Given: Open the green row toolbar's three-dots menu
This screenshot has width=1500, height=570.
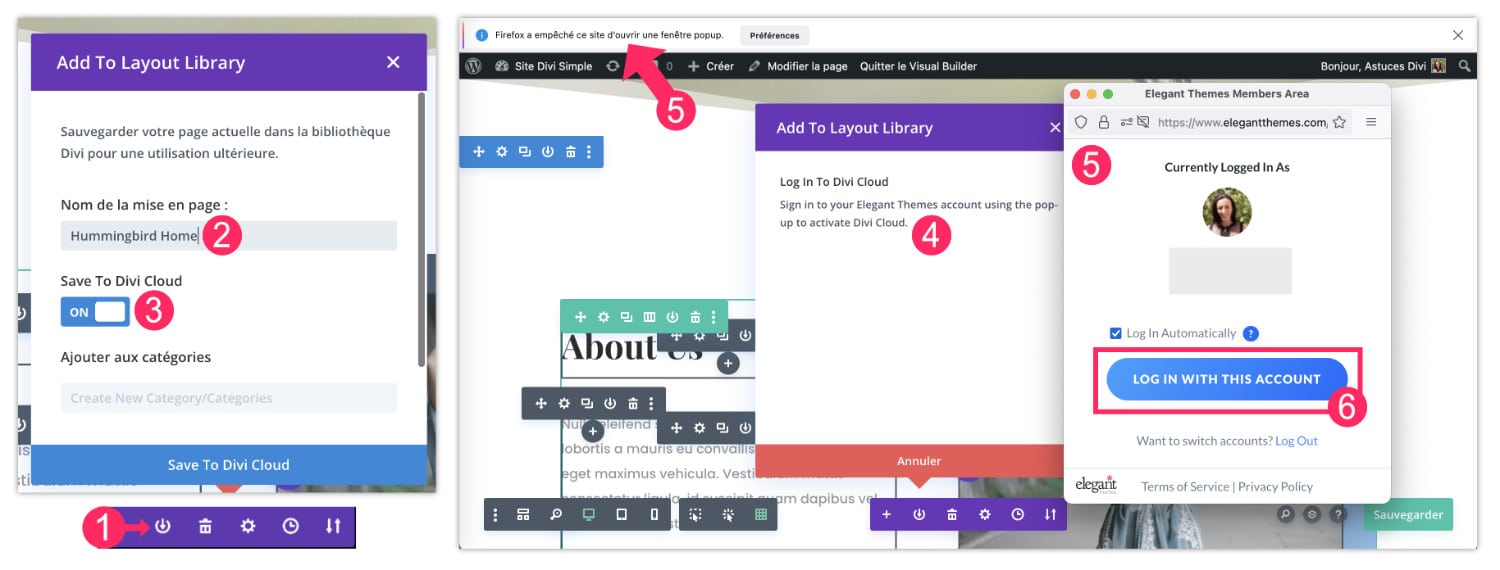Looking at the screenshot, I should [713, 317].
